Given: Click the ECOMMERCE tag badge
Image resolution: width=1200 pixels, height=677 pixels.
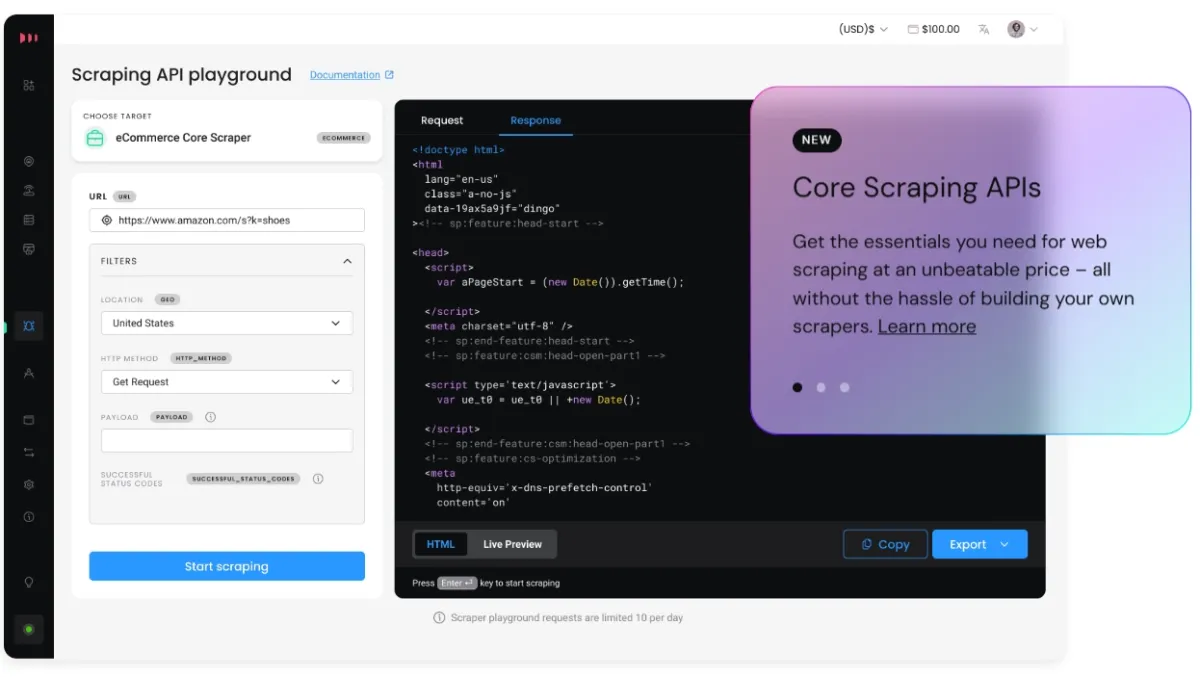Looking at the screenshot, I should 344,138.
